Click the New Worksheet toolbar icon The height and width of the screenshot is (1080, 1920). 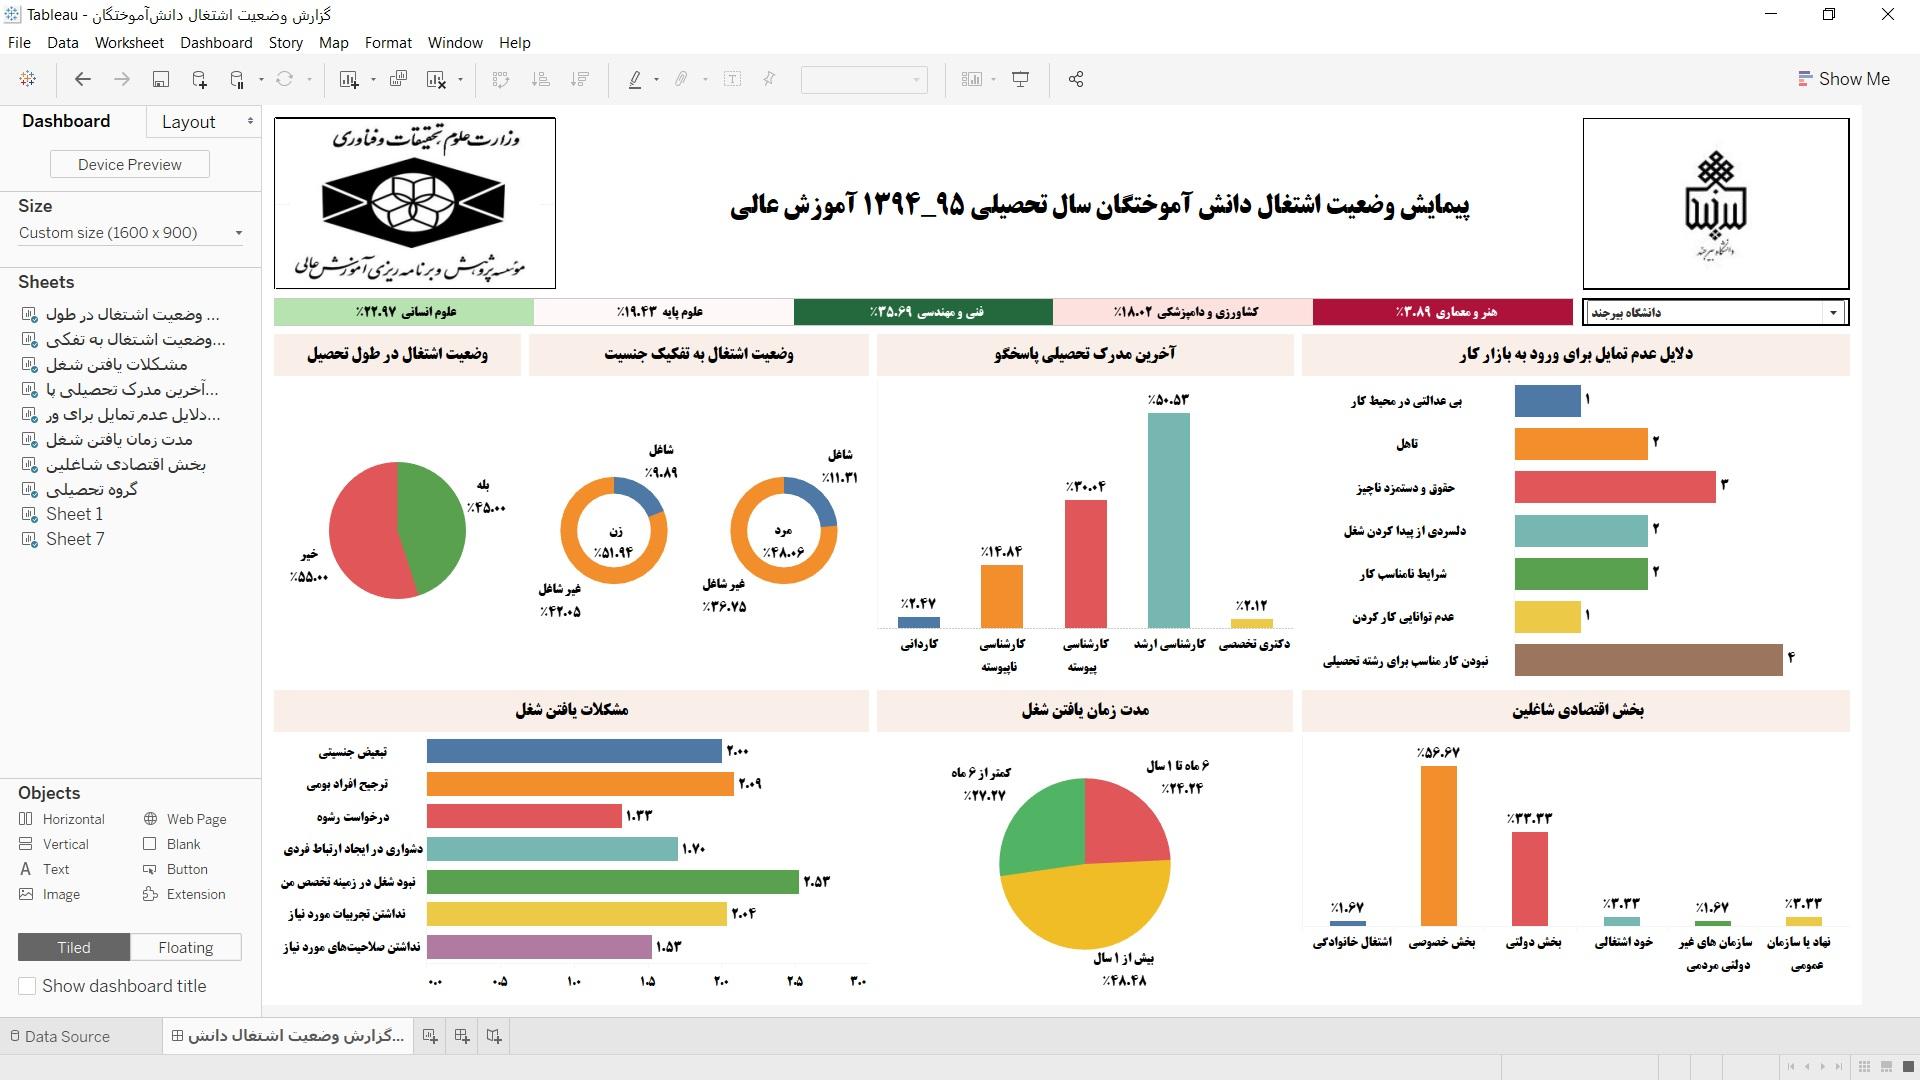[349, 79]
